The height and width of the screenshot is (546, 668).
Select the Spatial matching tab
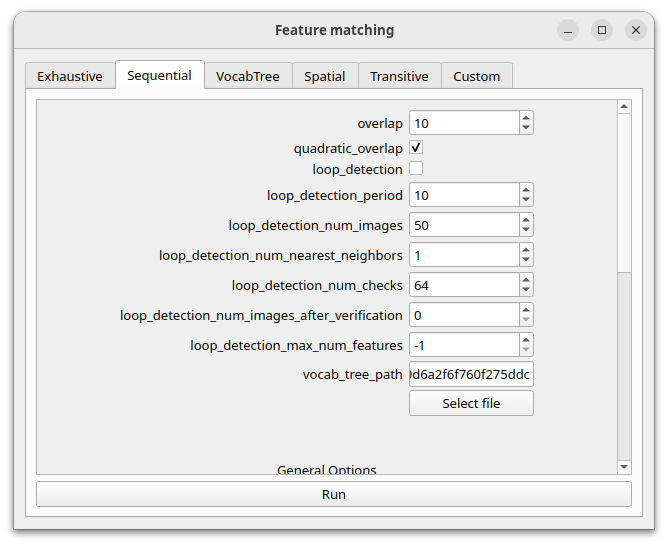click(325, 76)
